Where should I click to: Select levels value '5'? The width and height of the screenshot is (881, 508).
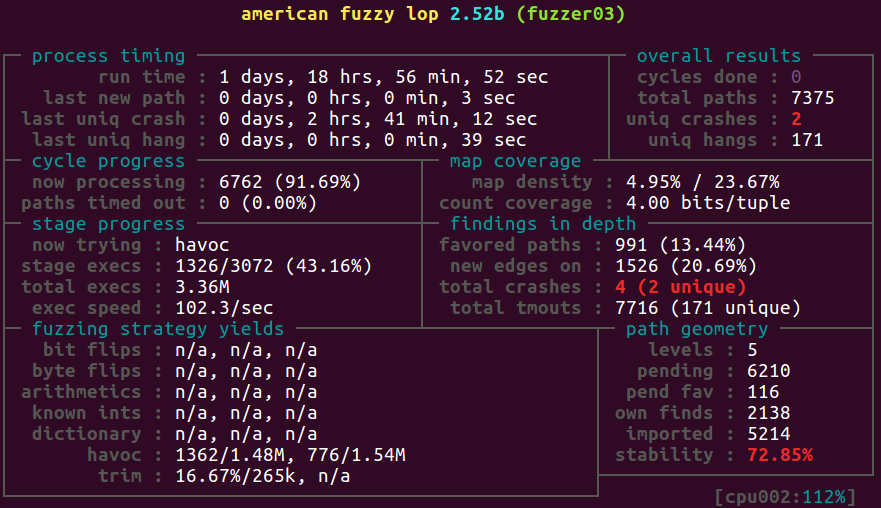pyautogui.click(x=752, y=350)
